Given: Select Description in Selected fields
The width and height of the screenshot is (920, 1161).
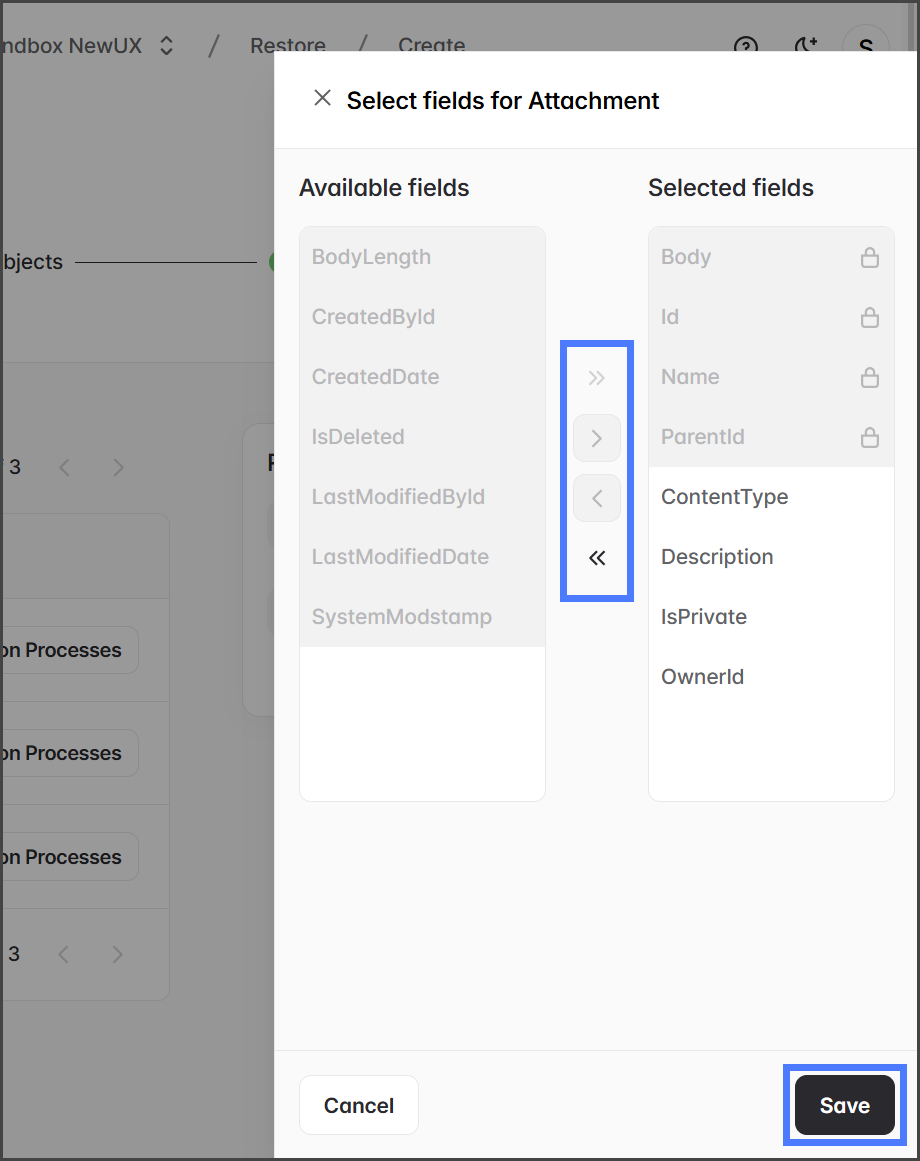Looking at the screenshot, I should click(x=717, y=557).
